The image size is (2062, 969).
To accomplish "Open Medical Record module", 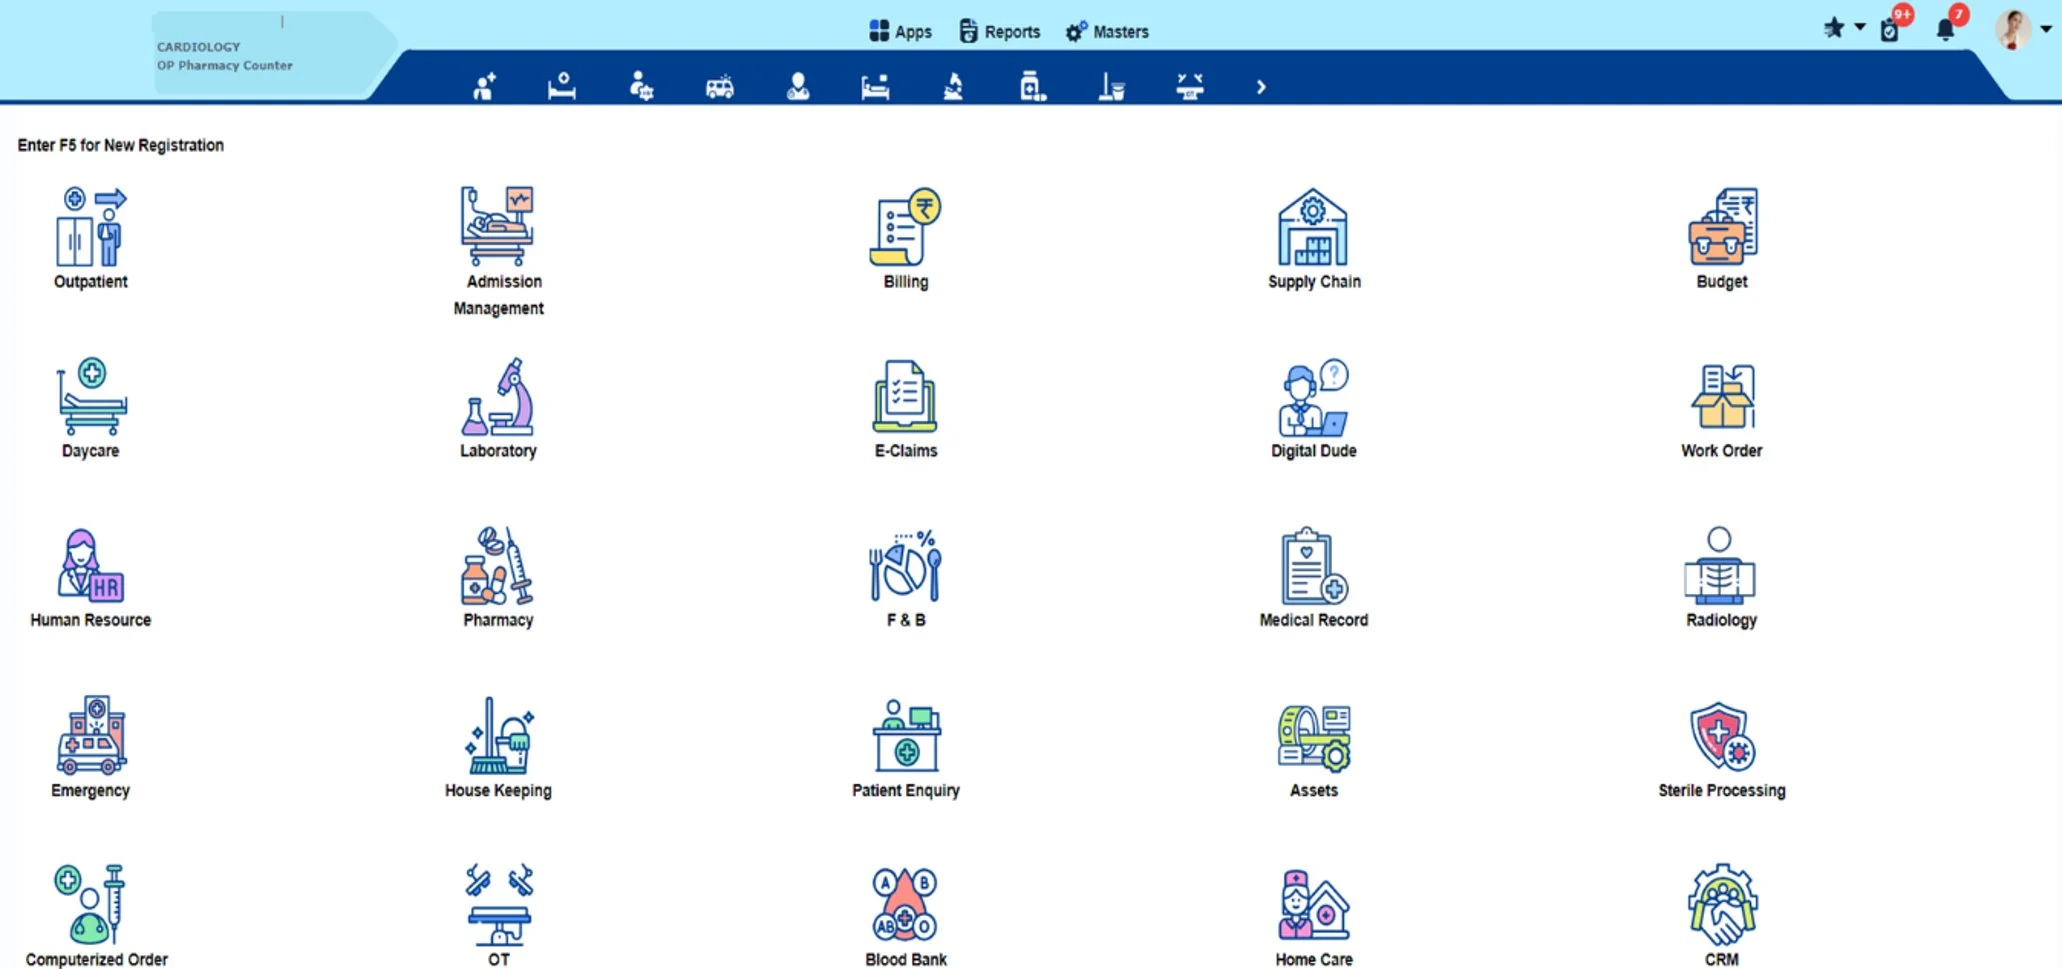I will 1314,577.
